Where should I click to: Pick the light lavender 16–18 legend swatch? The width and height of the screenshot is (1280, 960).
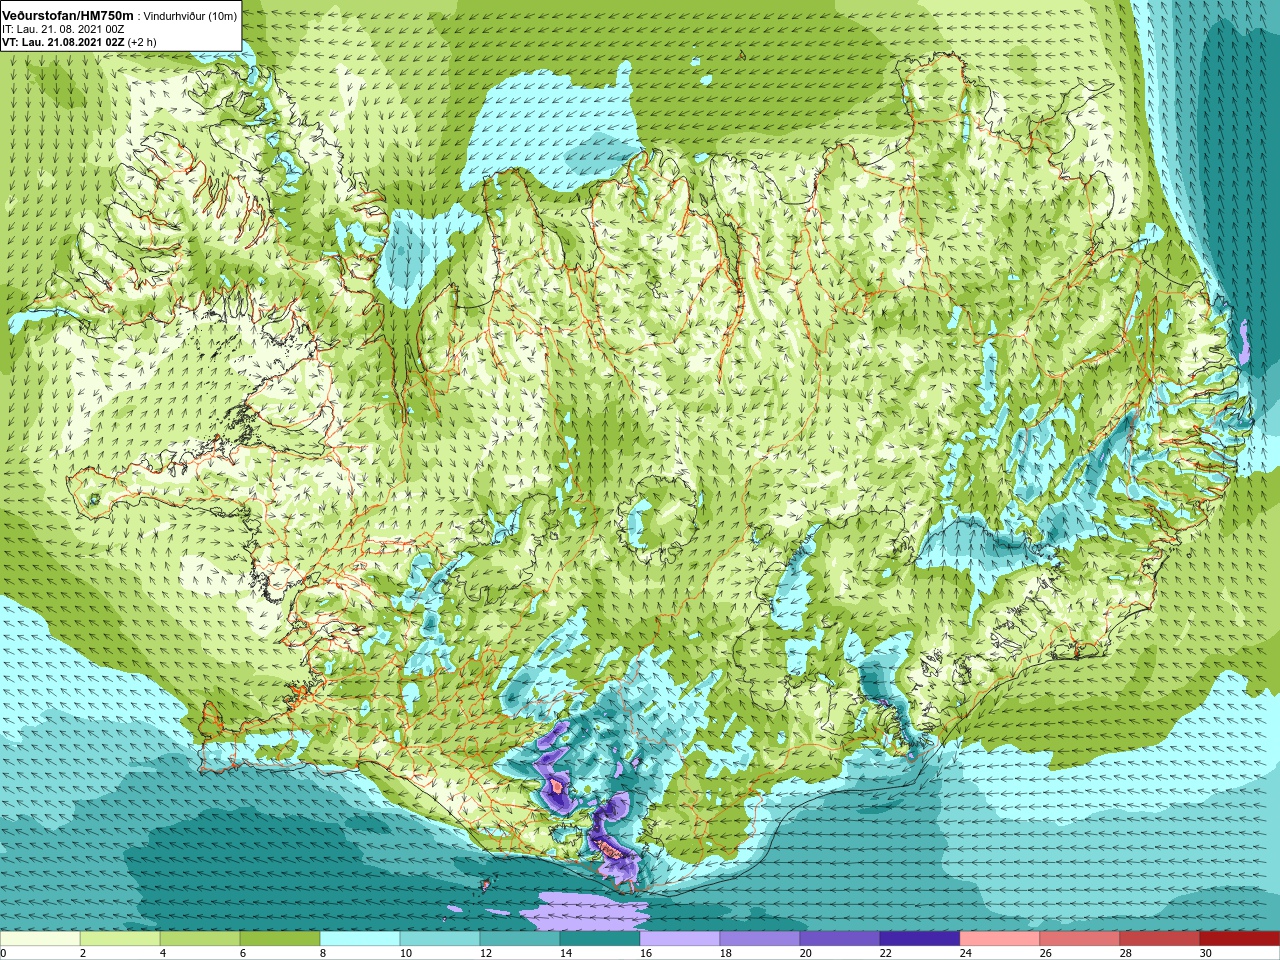click(x=680, y=938)
